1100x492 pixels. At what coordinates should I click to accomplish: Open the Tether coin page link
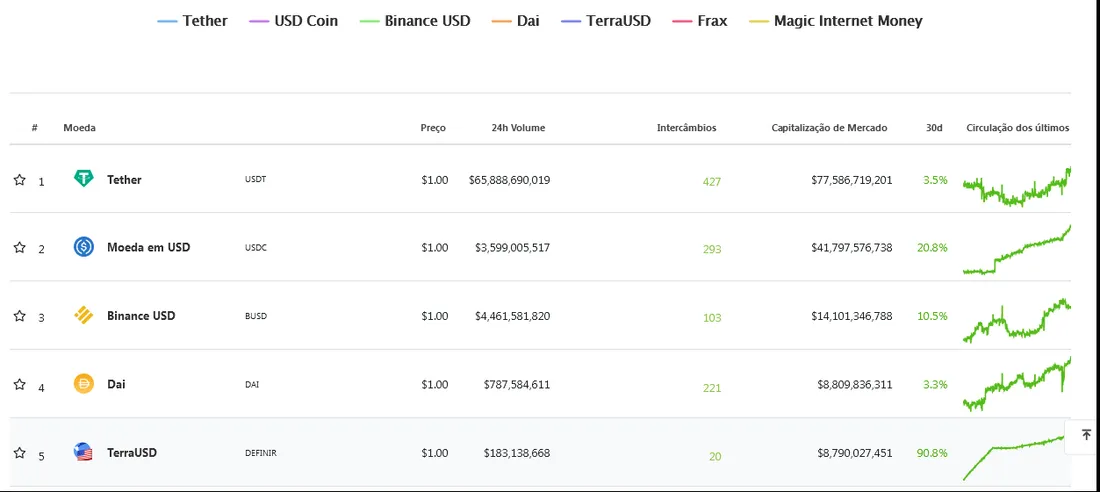point(124,180)
